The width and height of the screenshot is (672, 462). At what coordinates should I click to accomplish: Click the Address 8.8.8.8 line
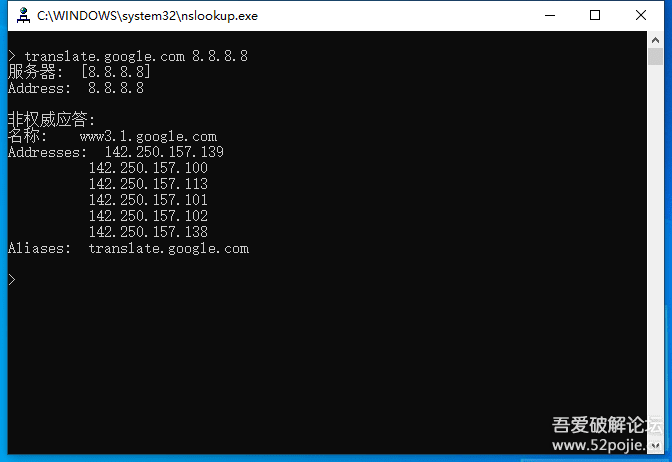point(76,88)
